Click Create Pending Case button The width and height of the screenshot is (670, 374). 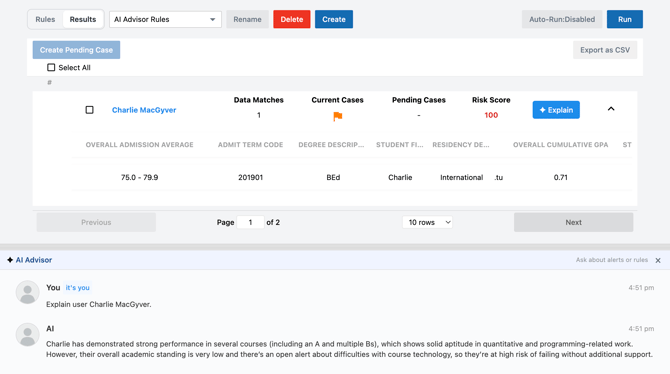(x=76, y=50)
